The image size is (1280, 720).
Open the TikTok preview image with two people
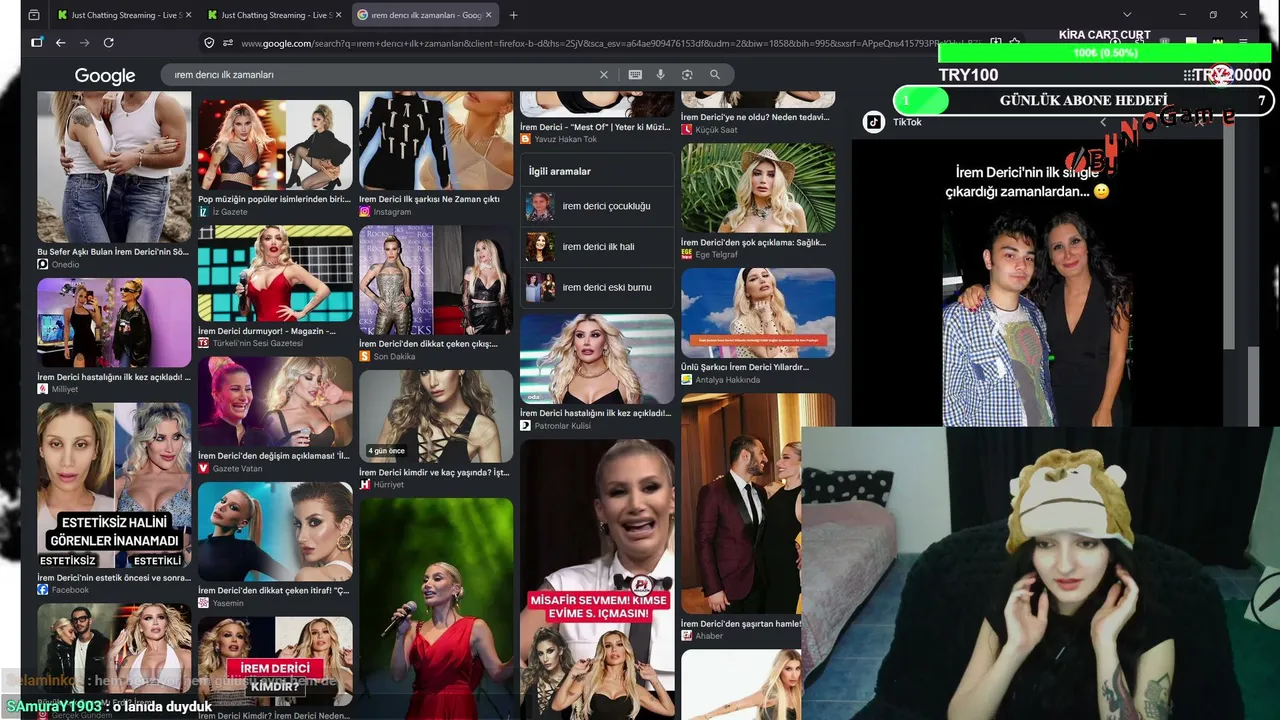coord(1037,285)
